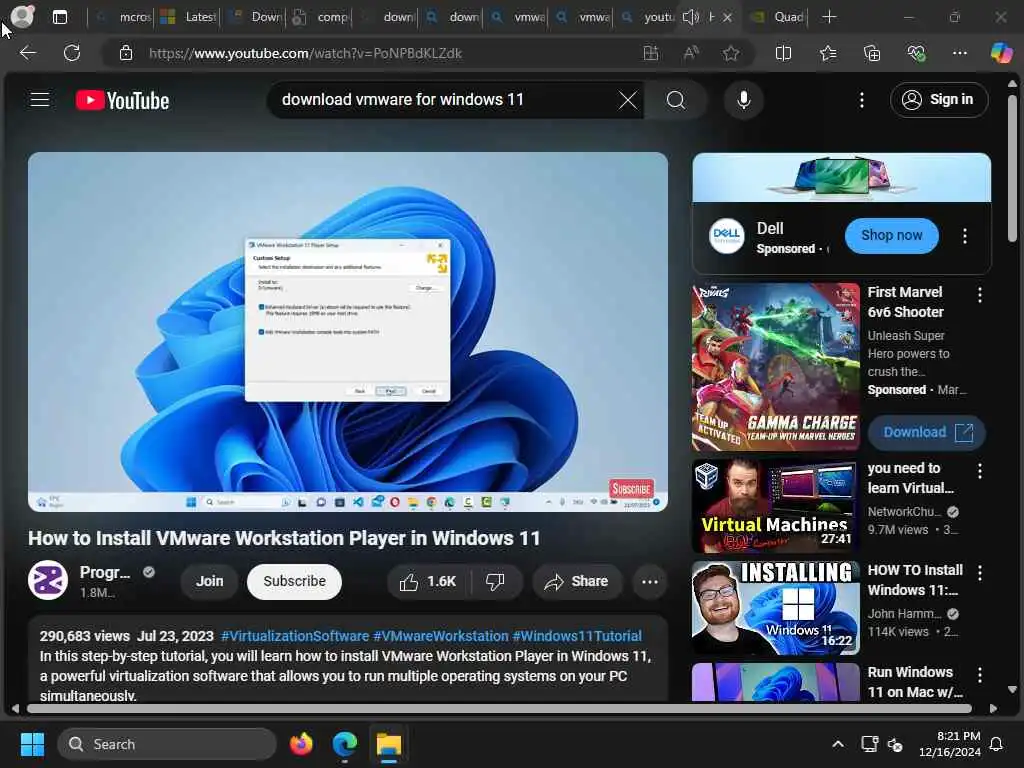Open the channel avatar

pyautogui.click(x=48, y=580)
